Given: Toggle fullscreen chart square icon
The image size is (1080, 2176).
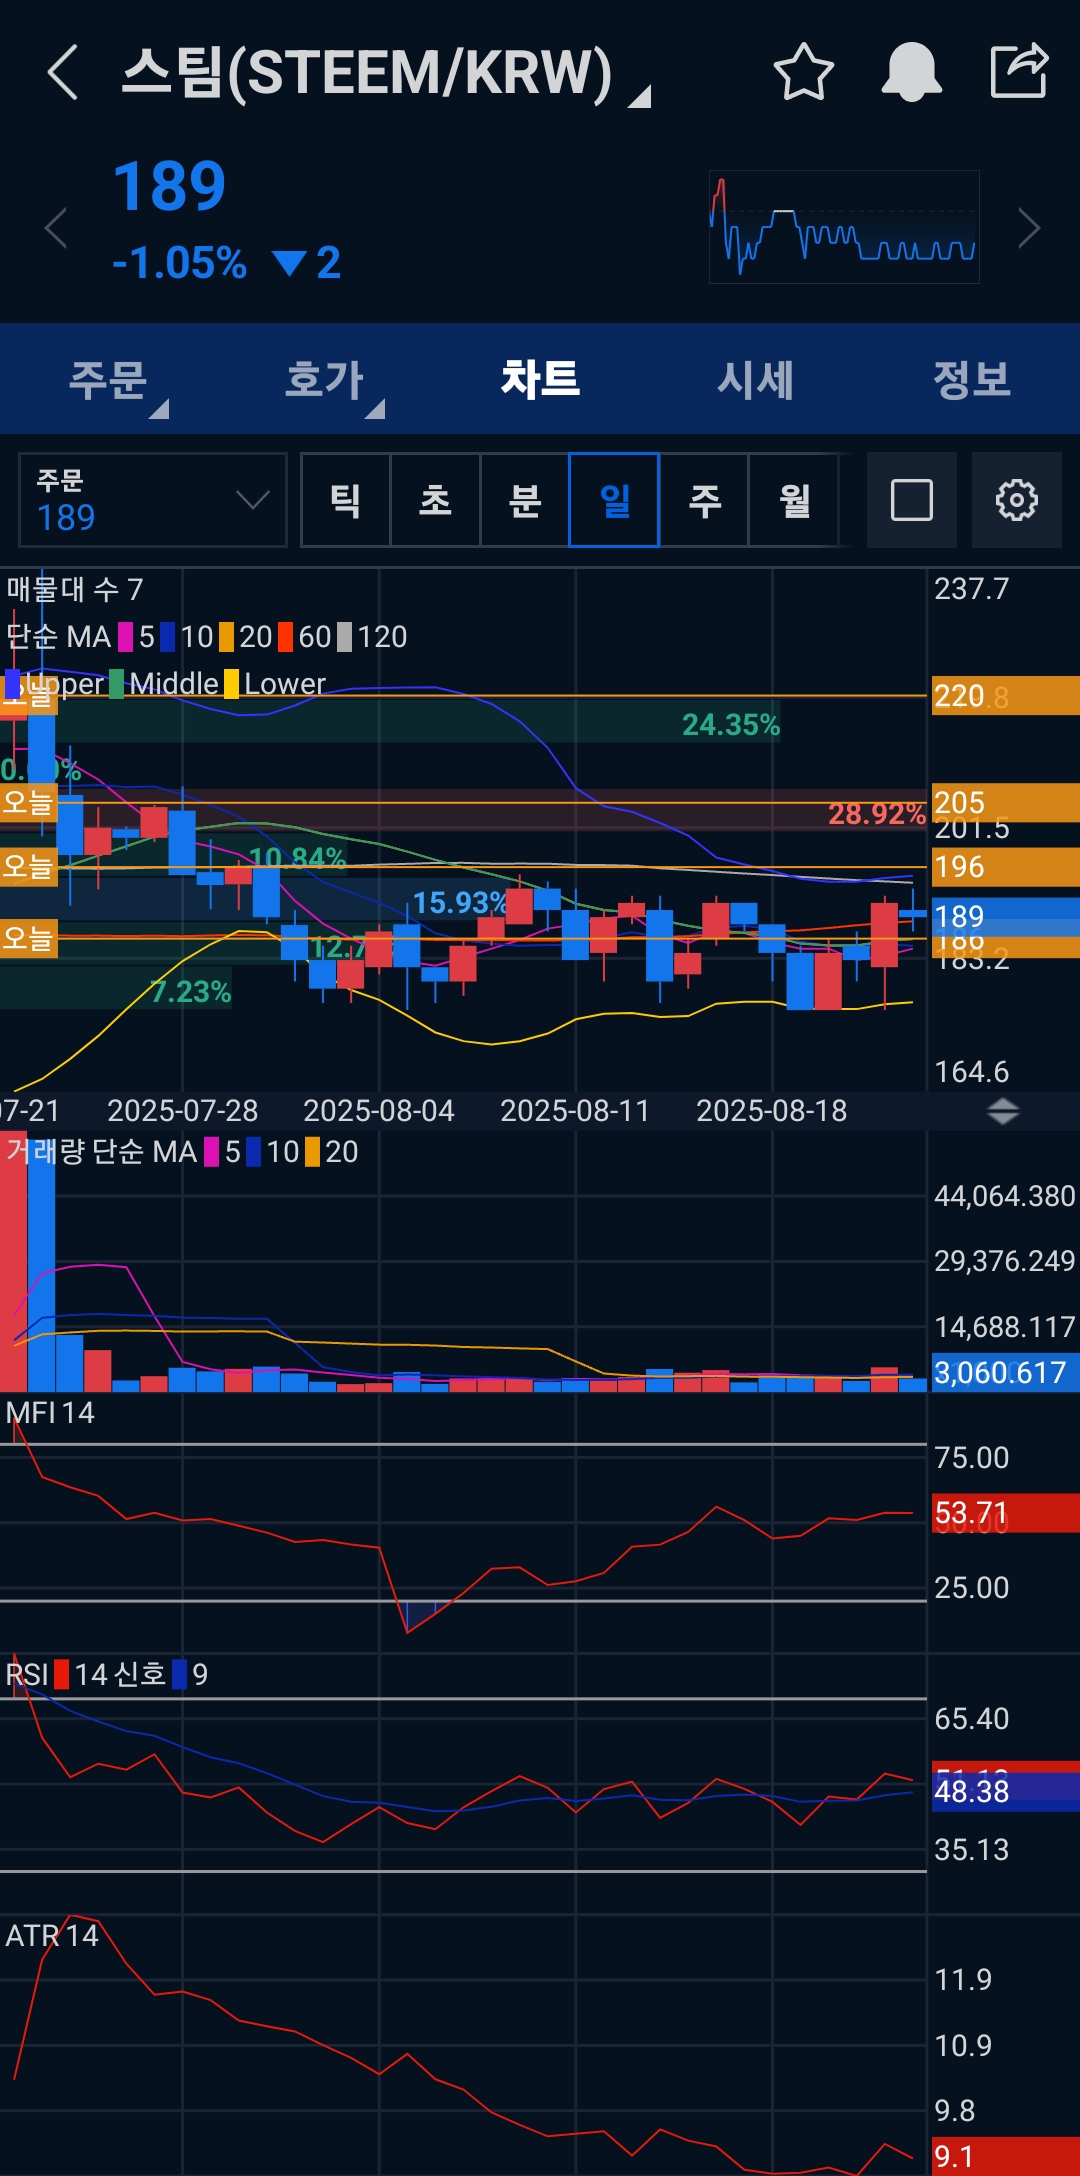Looking at the screenshot, I should (912, 500).
